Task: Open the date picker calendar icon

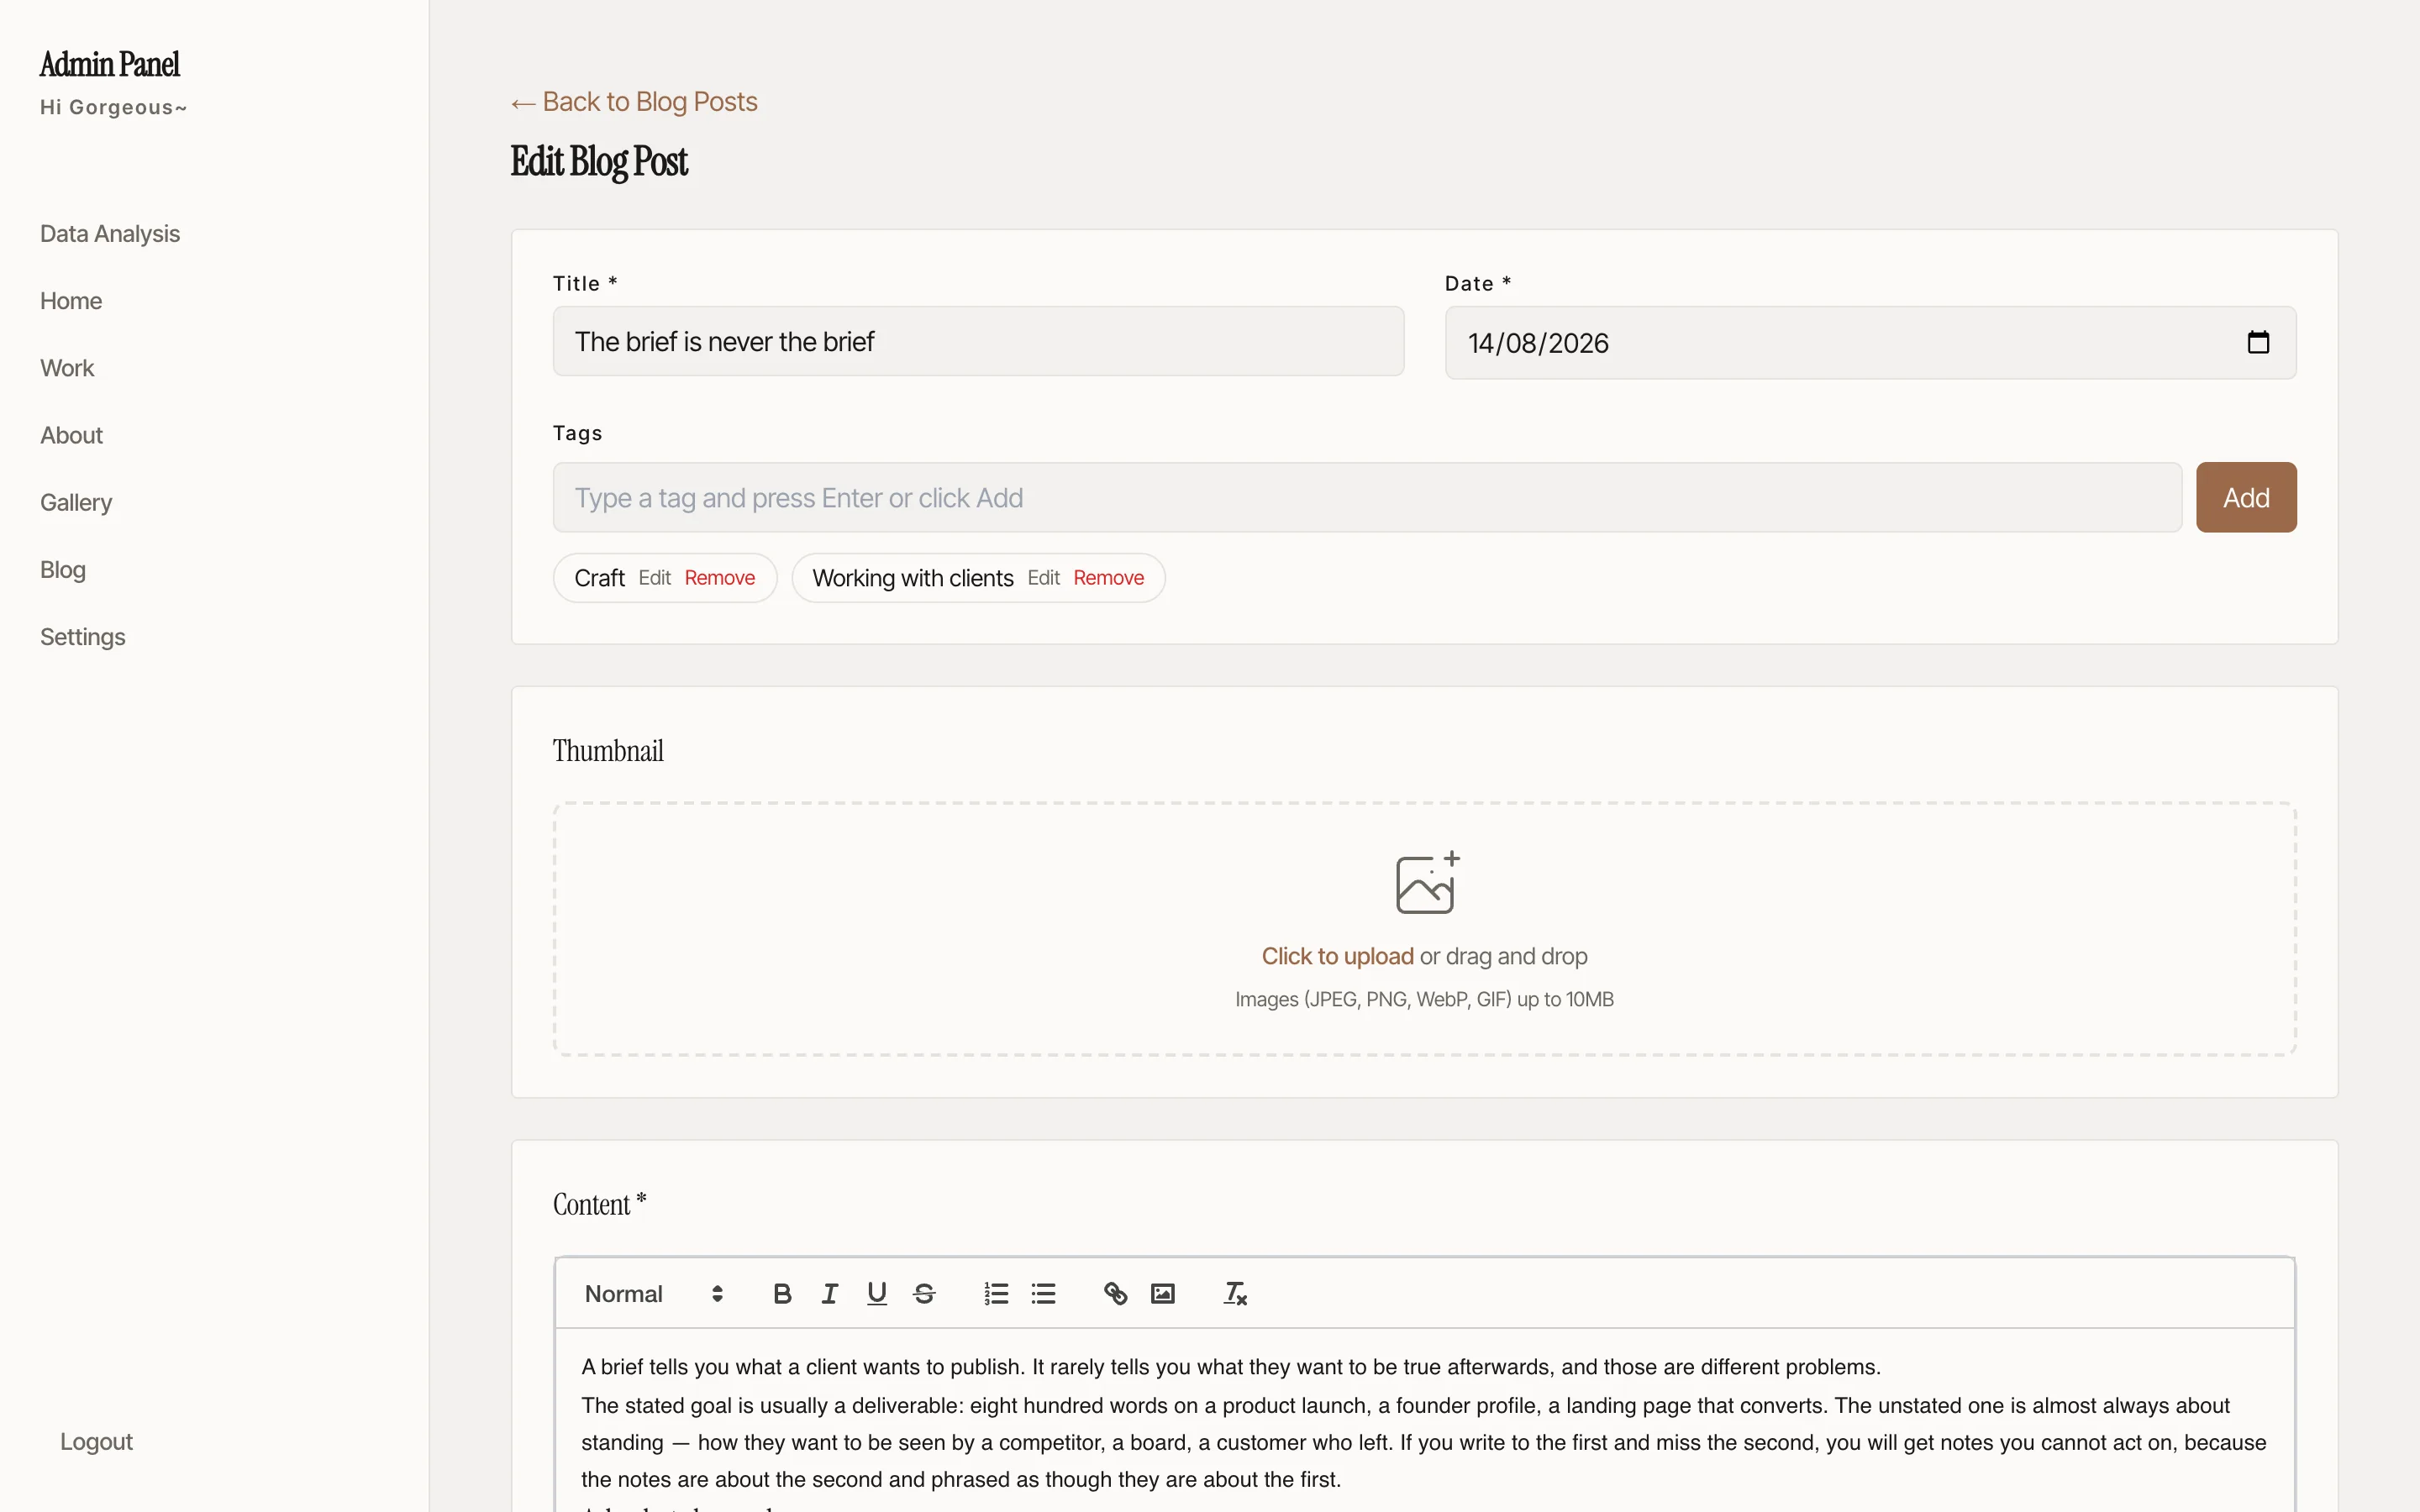Action: (x=2258, y=342)
